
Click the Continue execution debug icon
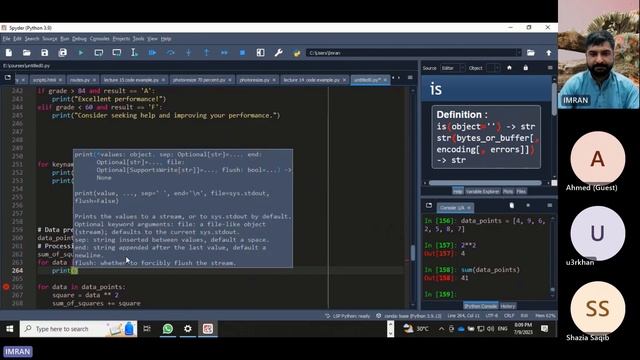224,53
